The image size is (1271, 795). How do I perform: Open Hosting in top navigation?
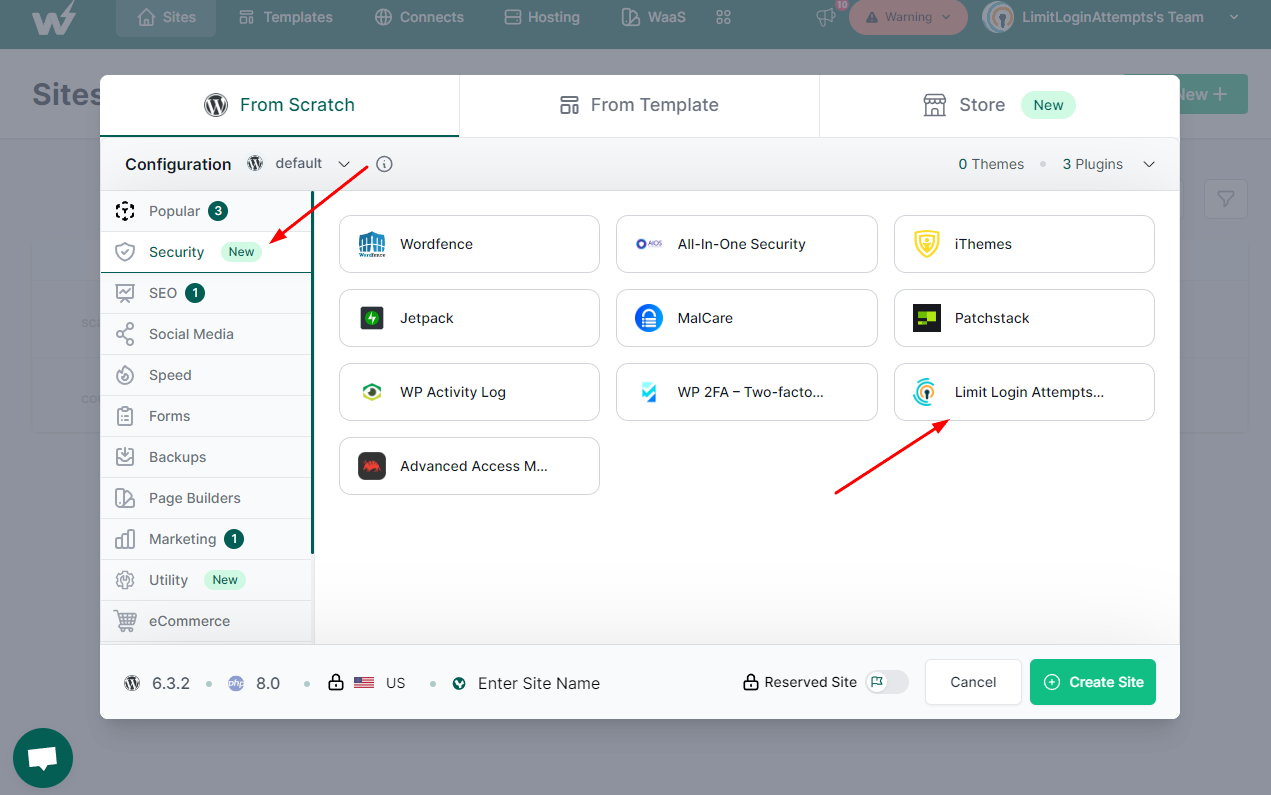click(x=541, y=17)
